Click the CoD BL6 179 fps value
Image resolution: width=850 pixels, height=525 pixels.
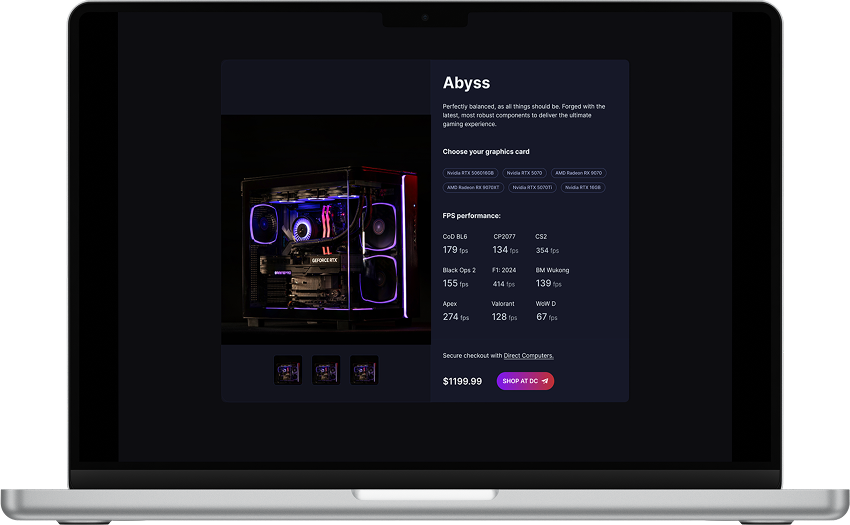coord(455,250)
